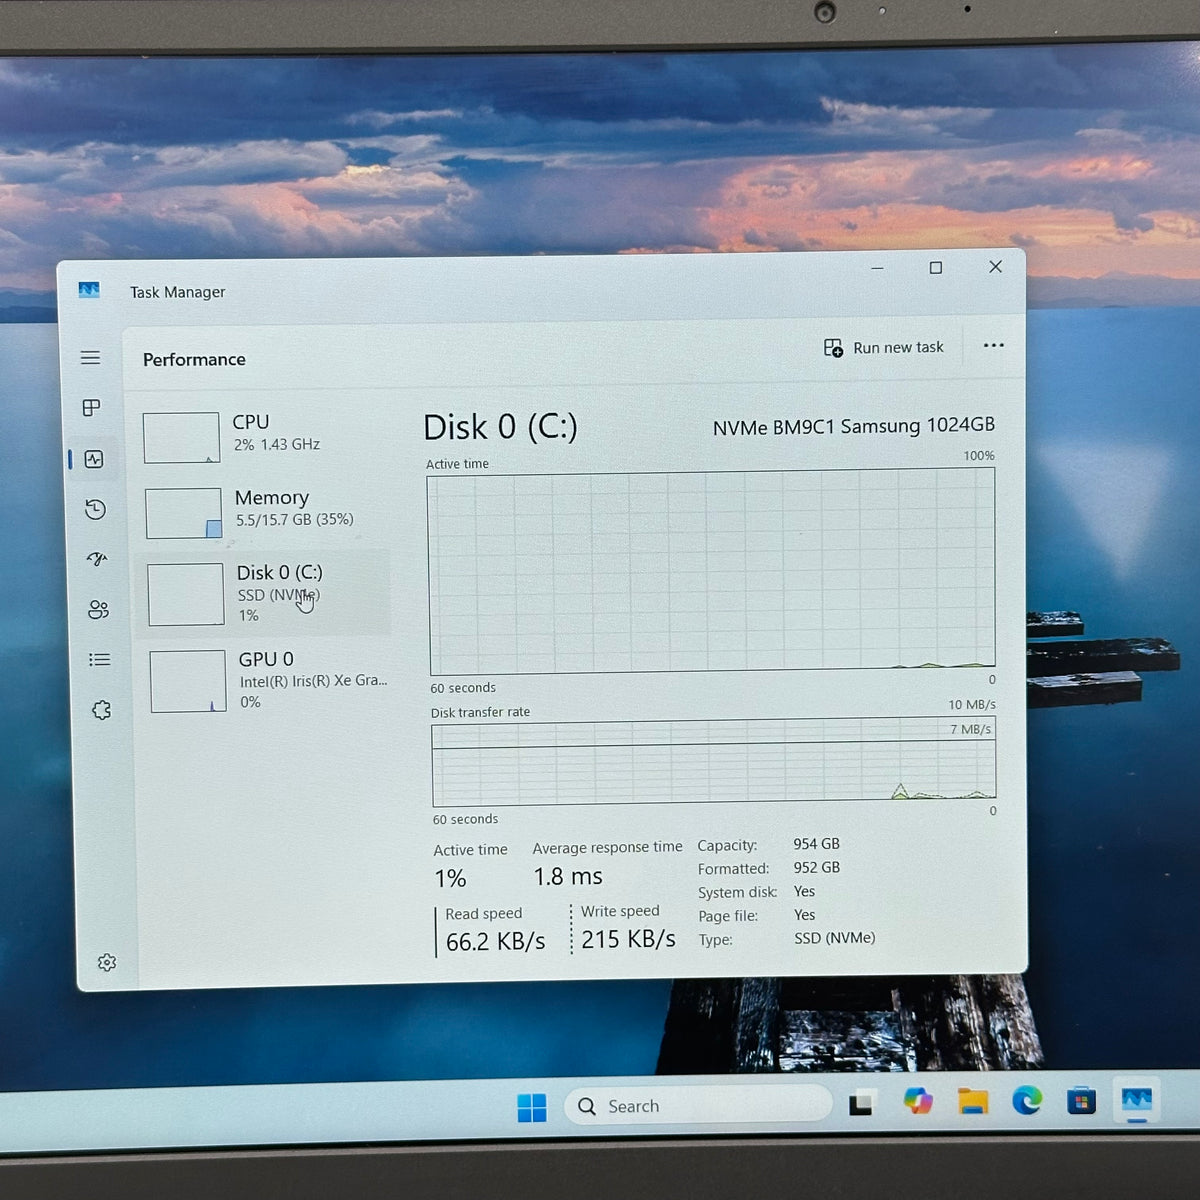Click the Type SSD (NVMe) value

point(835,938)
